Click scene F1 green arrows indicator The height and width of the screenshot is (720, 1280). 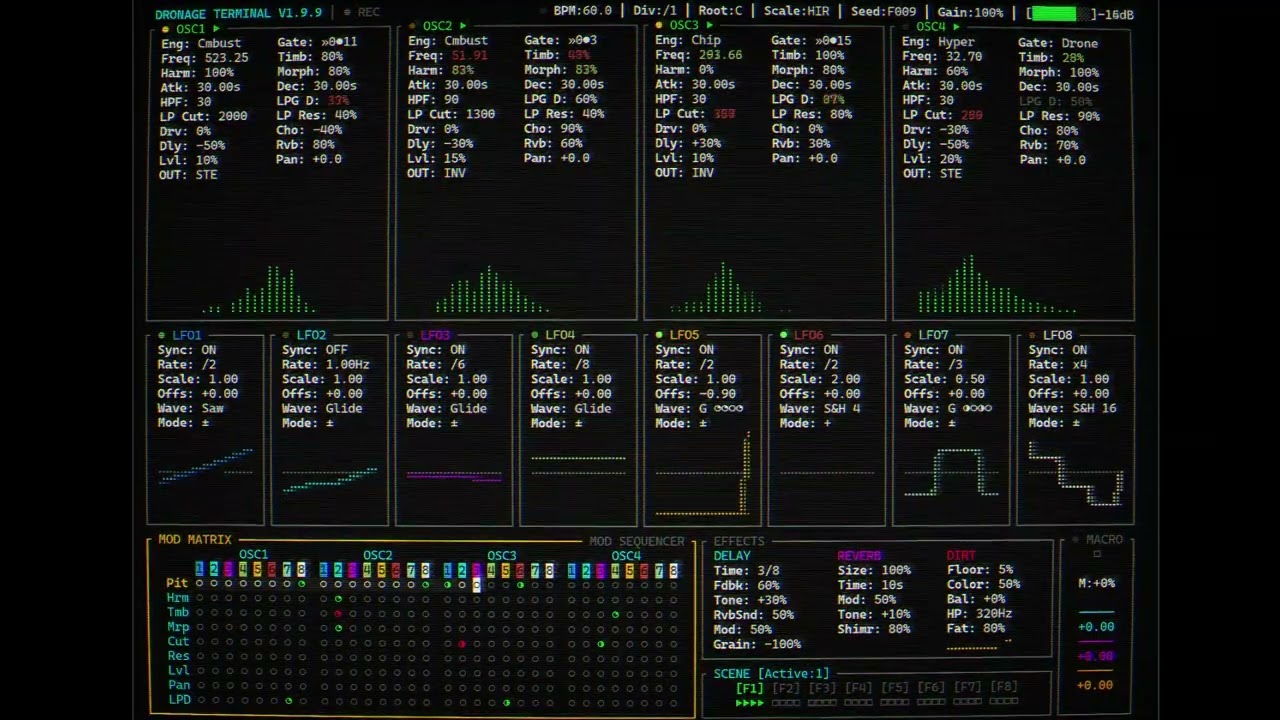750,703
